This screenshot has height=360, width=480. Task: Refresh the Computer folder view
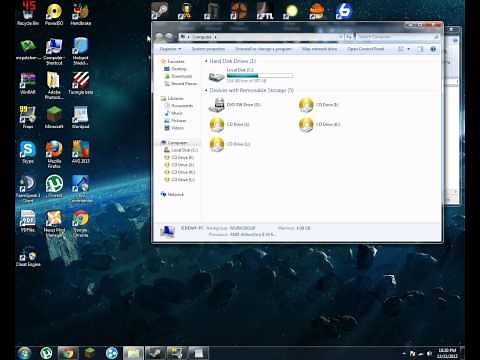pyautogui.click(x=349, y=37)
